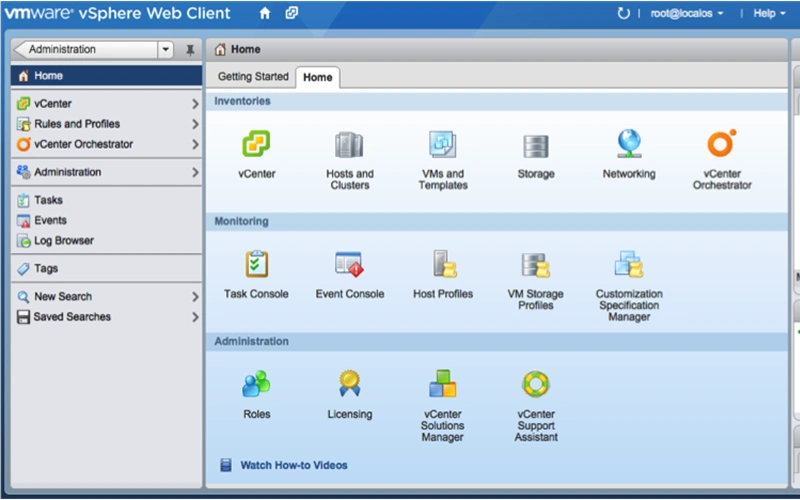The height and width of the screenshot is (500, 800).
Task: Open the navigator history dropdown arrow
Action: click(x=165, y=49)
